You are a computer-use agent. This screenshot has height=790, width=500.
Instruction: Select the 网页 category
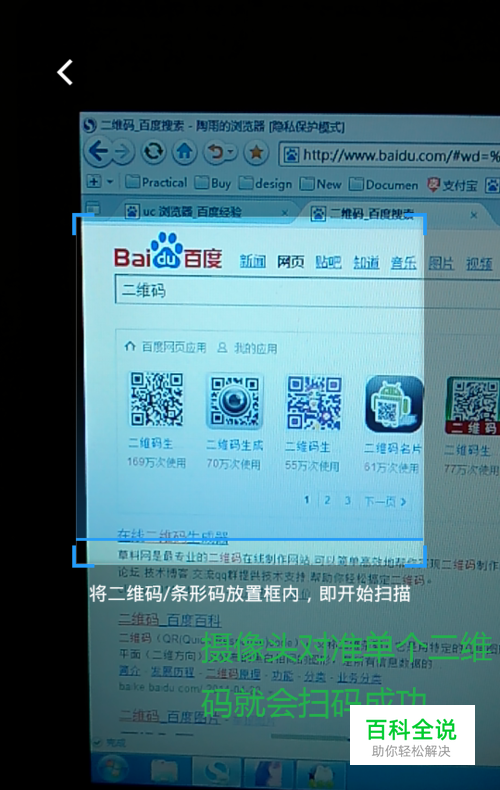[291, 261]
